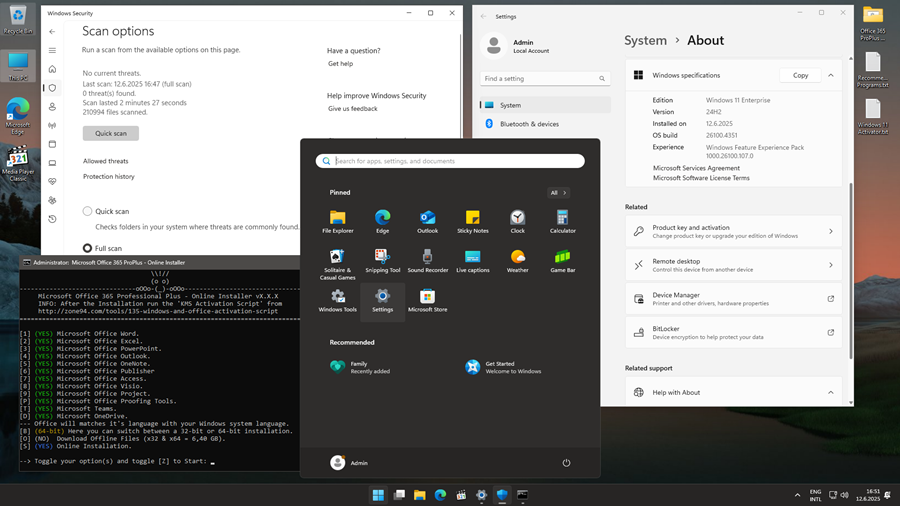Viewport: 900px width, 506px height.
Task: Click Windows Start button on taskbar
Action: 378,495
